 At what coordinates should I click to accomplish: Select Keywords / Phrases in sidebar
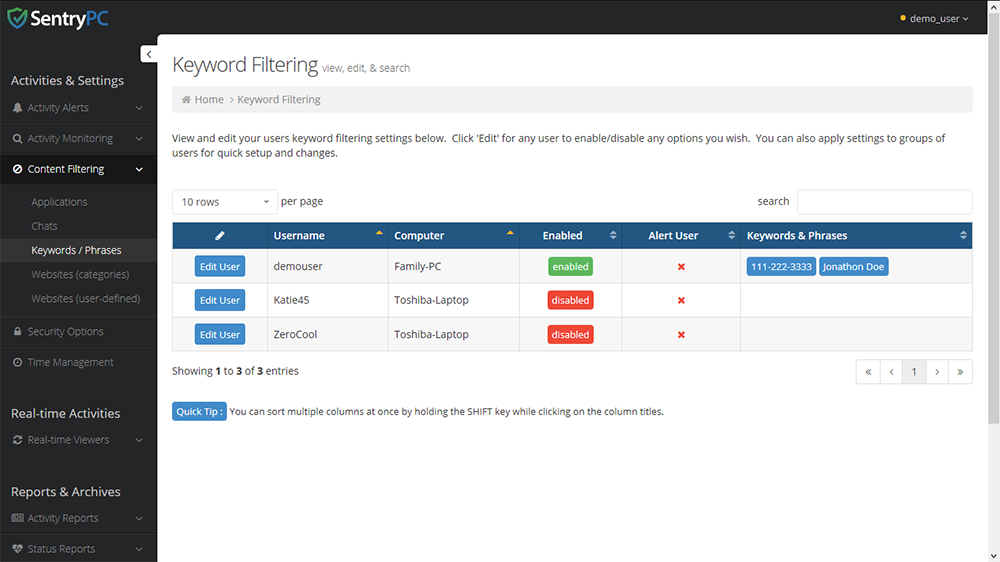point(76,250)
